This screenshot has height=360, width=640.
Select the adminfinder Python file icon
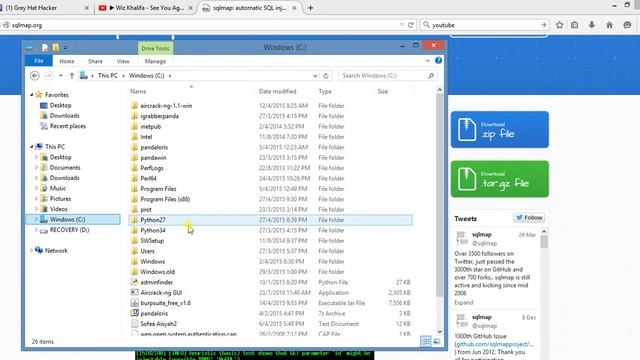[135, 282]
